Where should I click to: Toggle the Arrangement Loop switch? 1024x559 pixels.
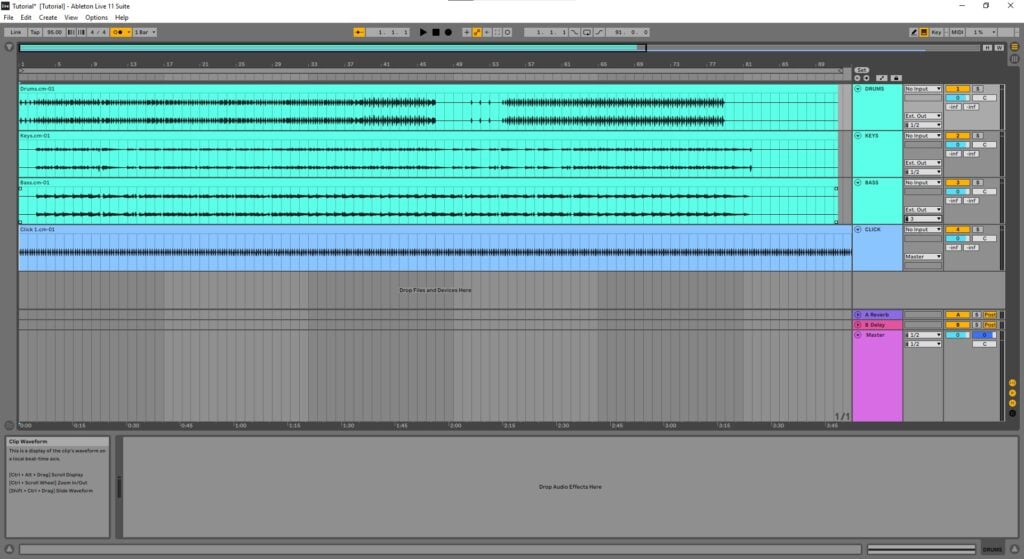pos(586,32)
